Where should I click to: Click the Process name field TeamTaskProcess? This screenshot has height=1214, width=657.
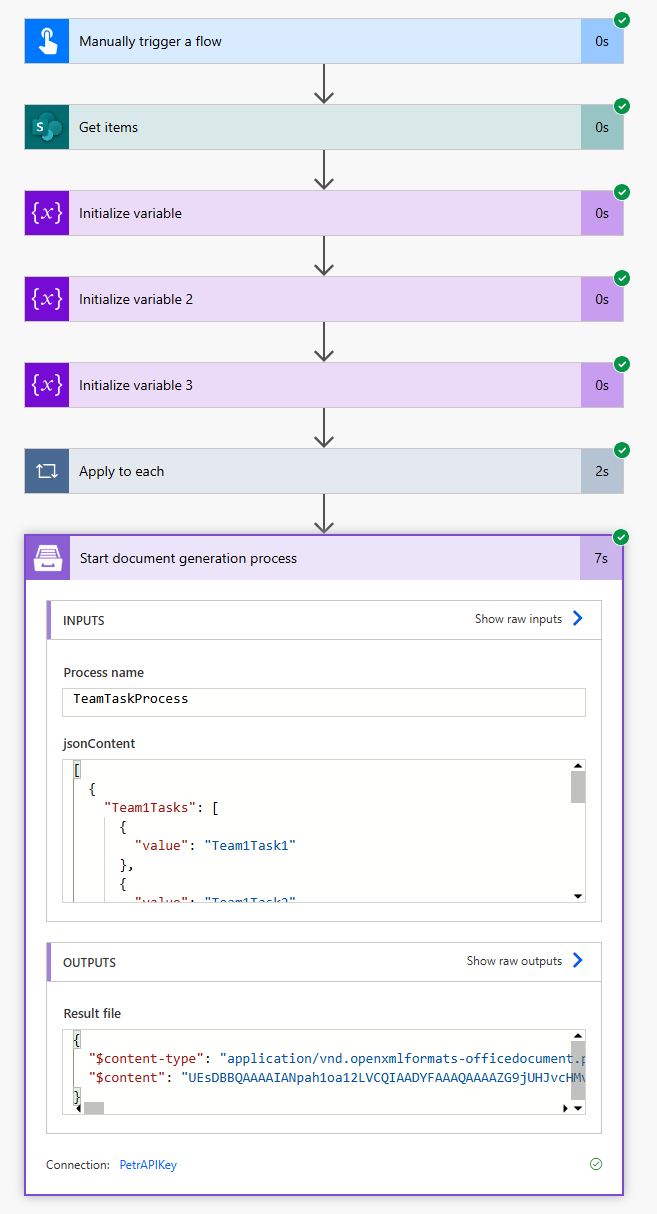pyautogui.click(x=324, y=699)
